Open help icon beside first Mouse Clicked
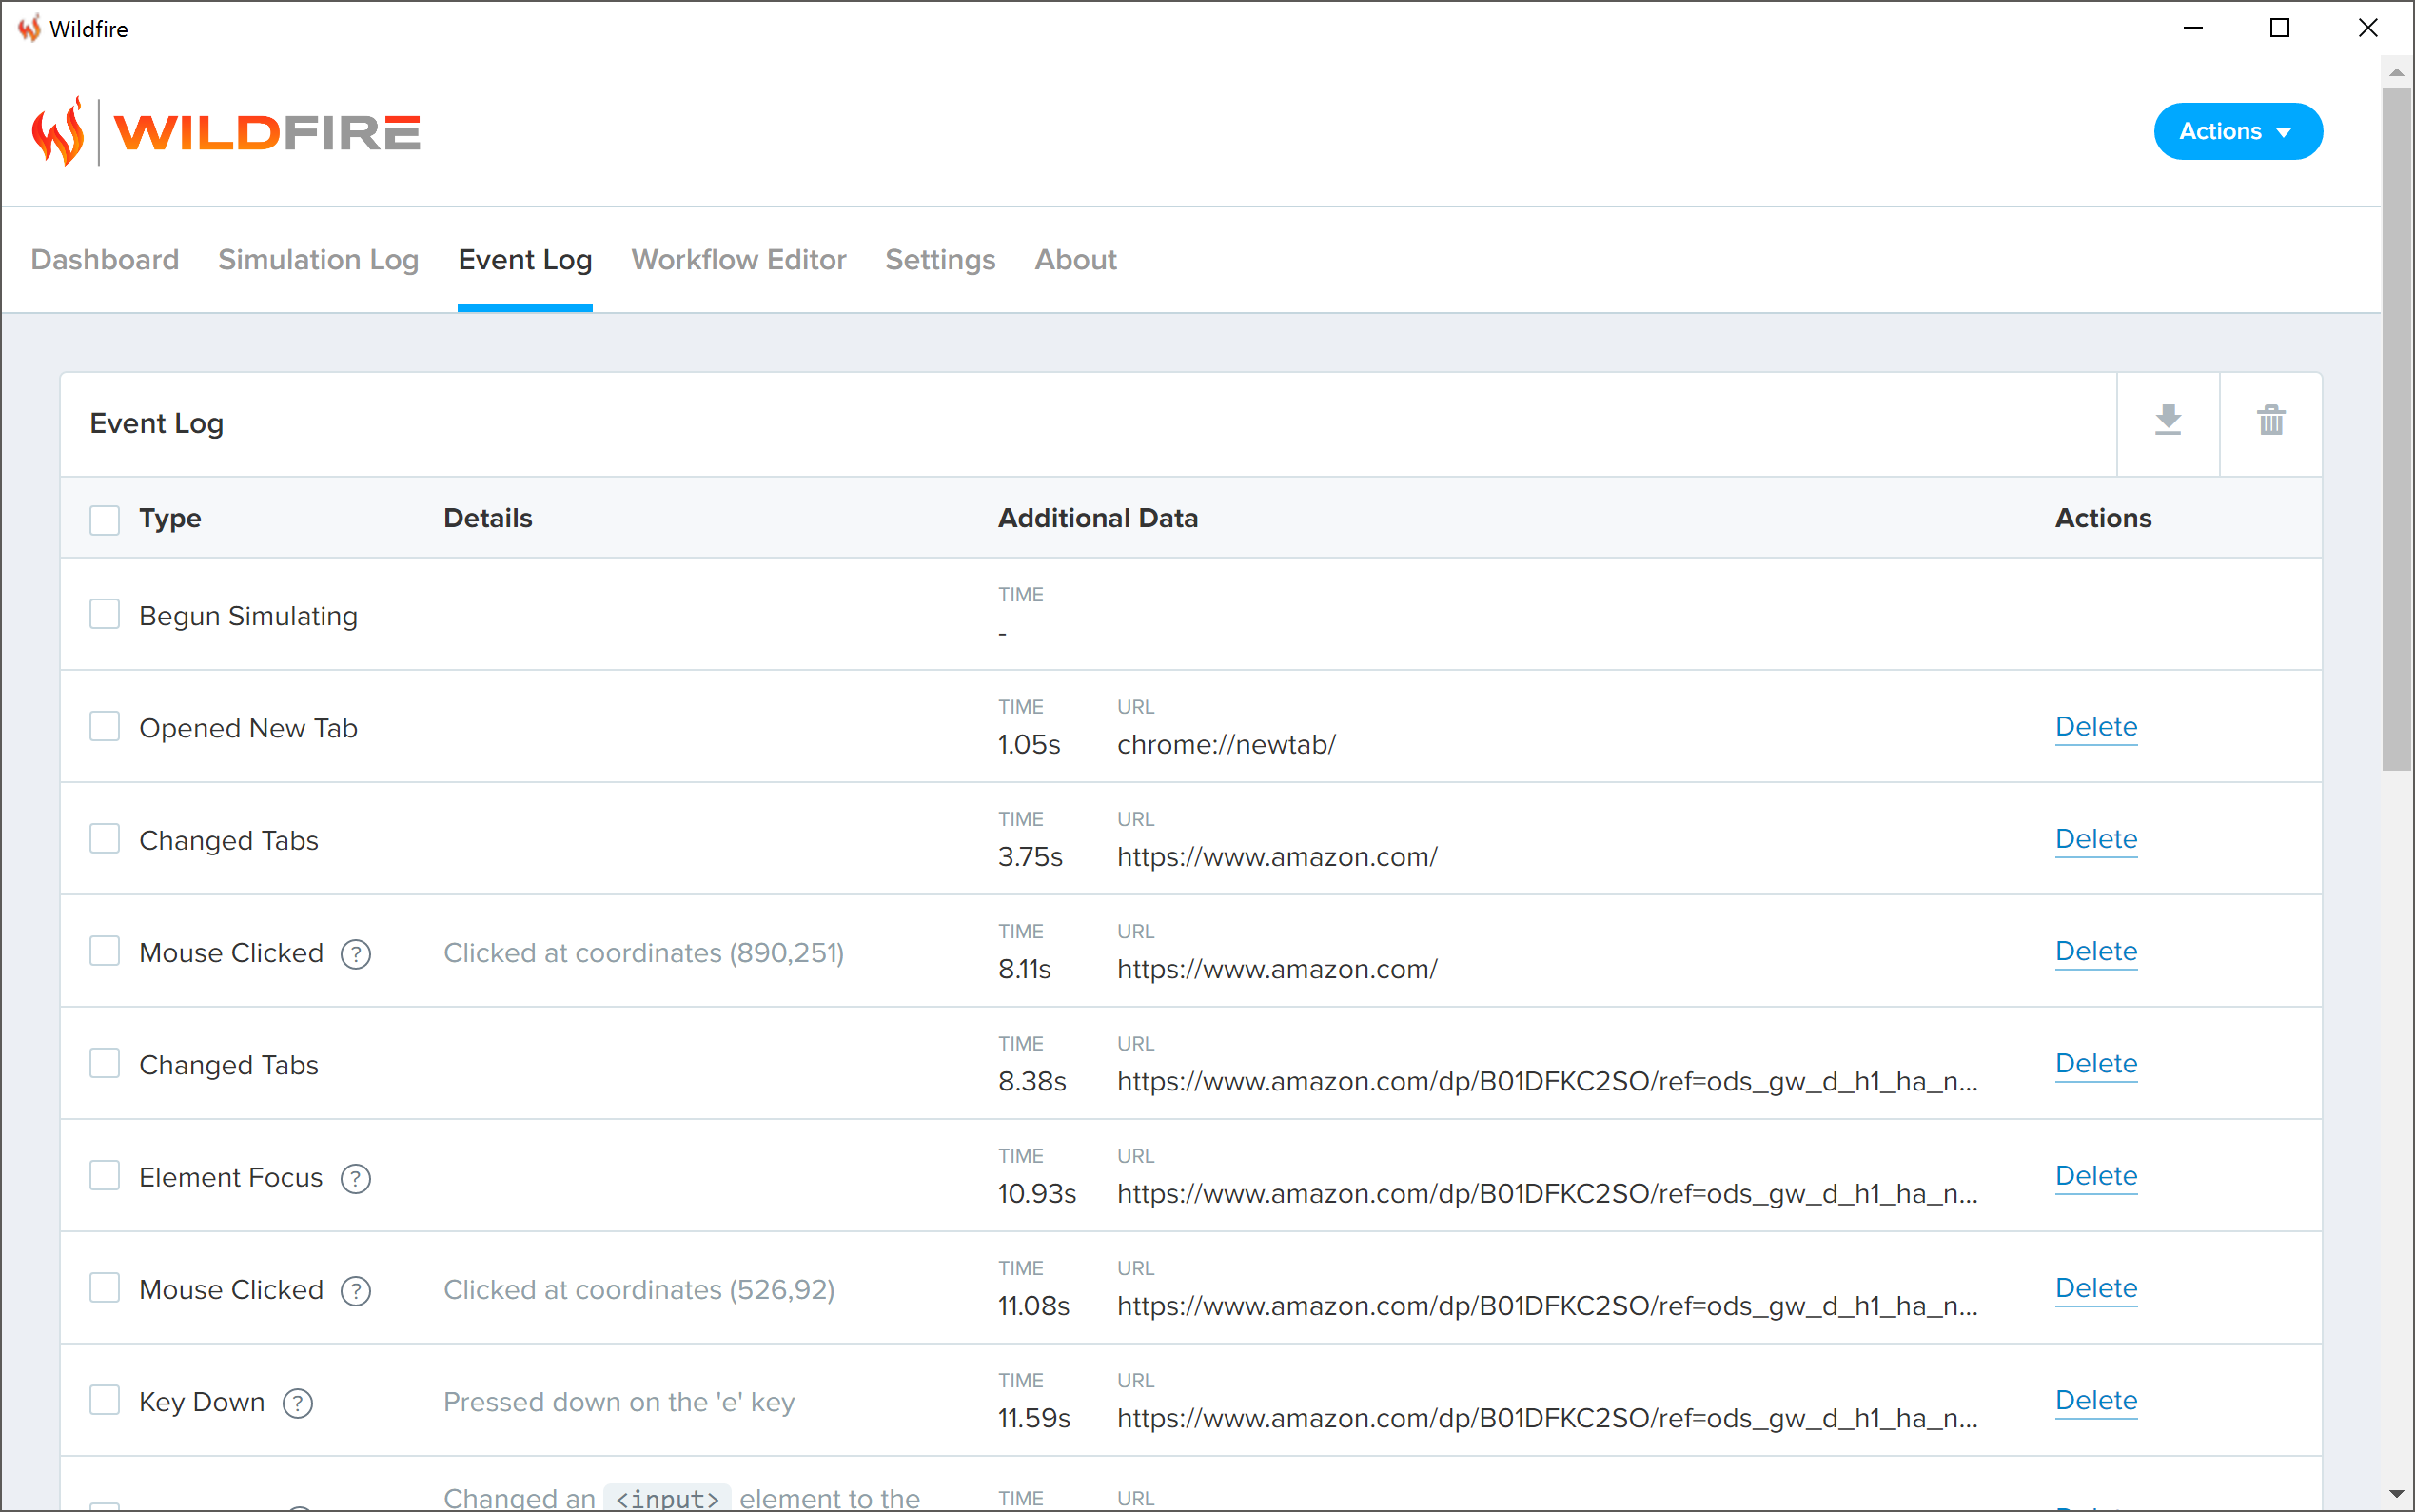Viewport: 2415px width, 1512px height. (x=355, y=954)
